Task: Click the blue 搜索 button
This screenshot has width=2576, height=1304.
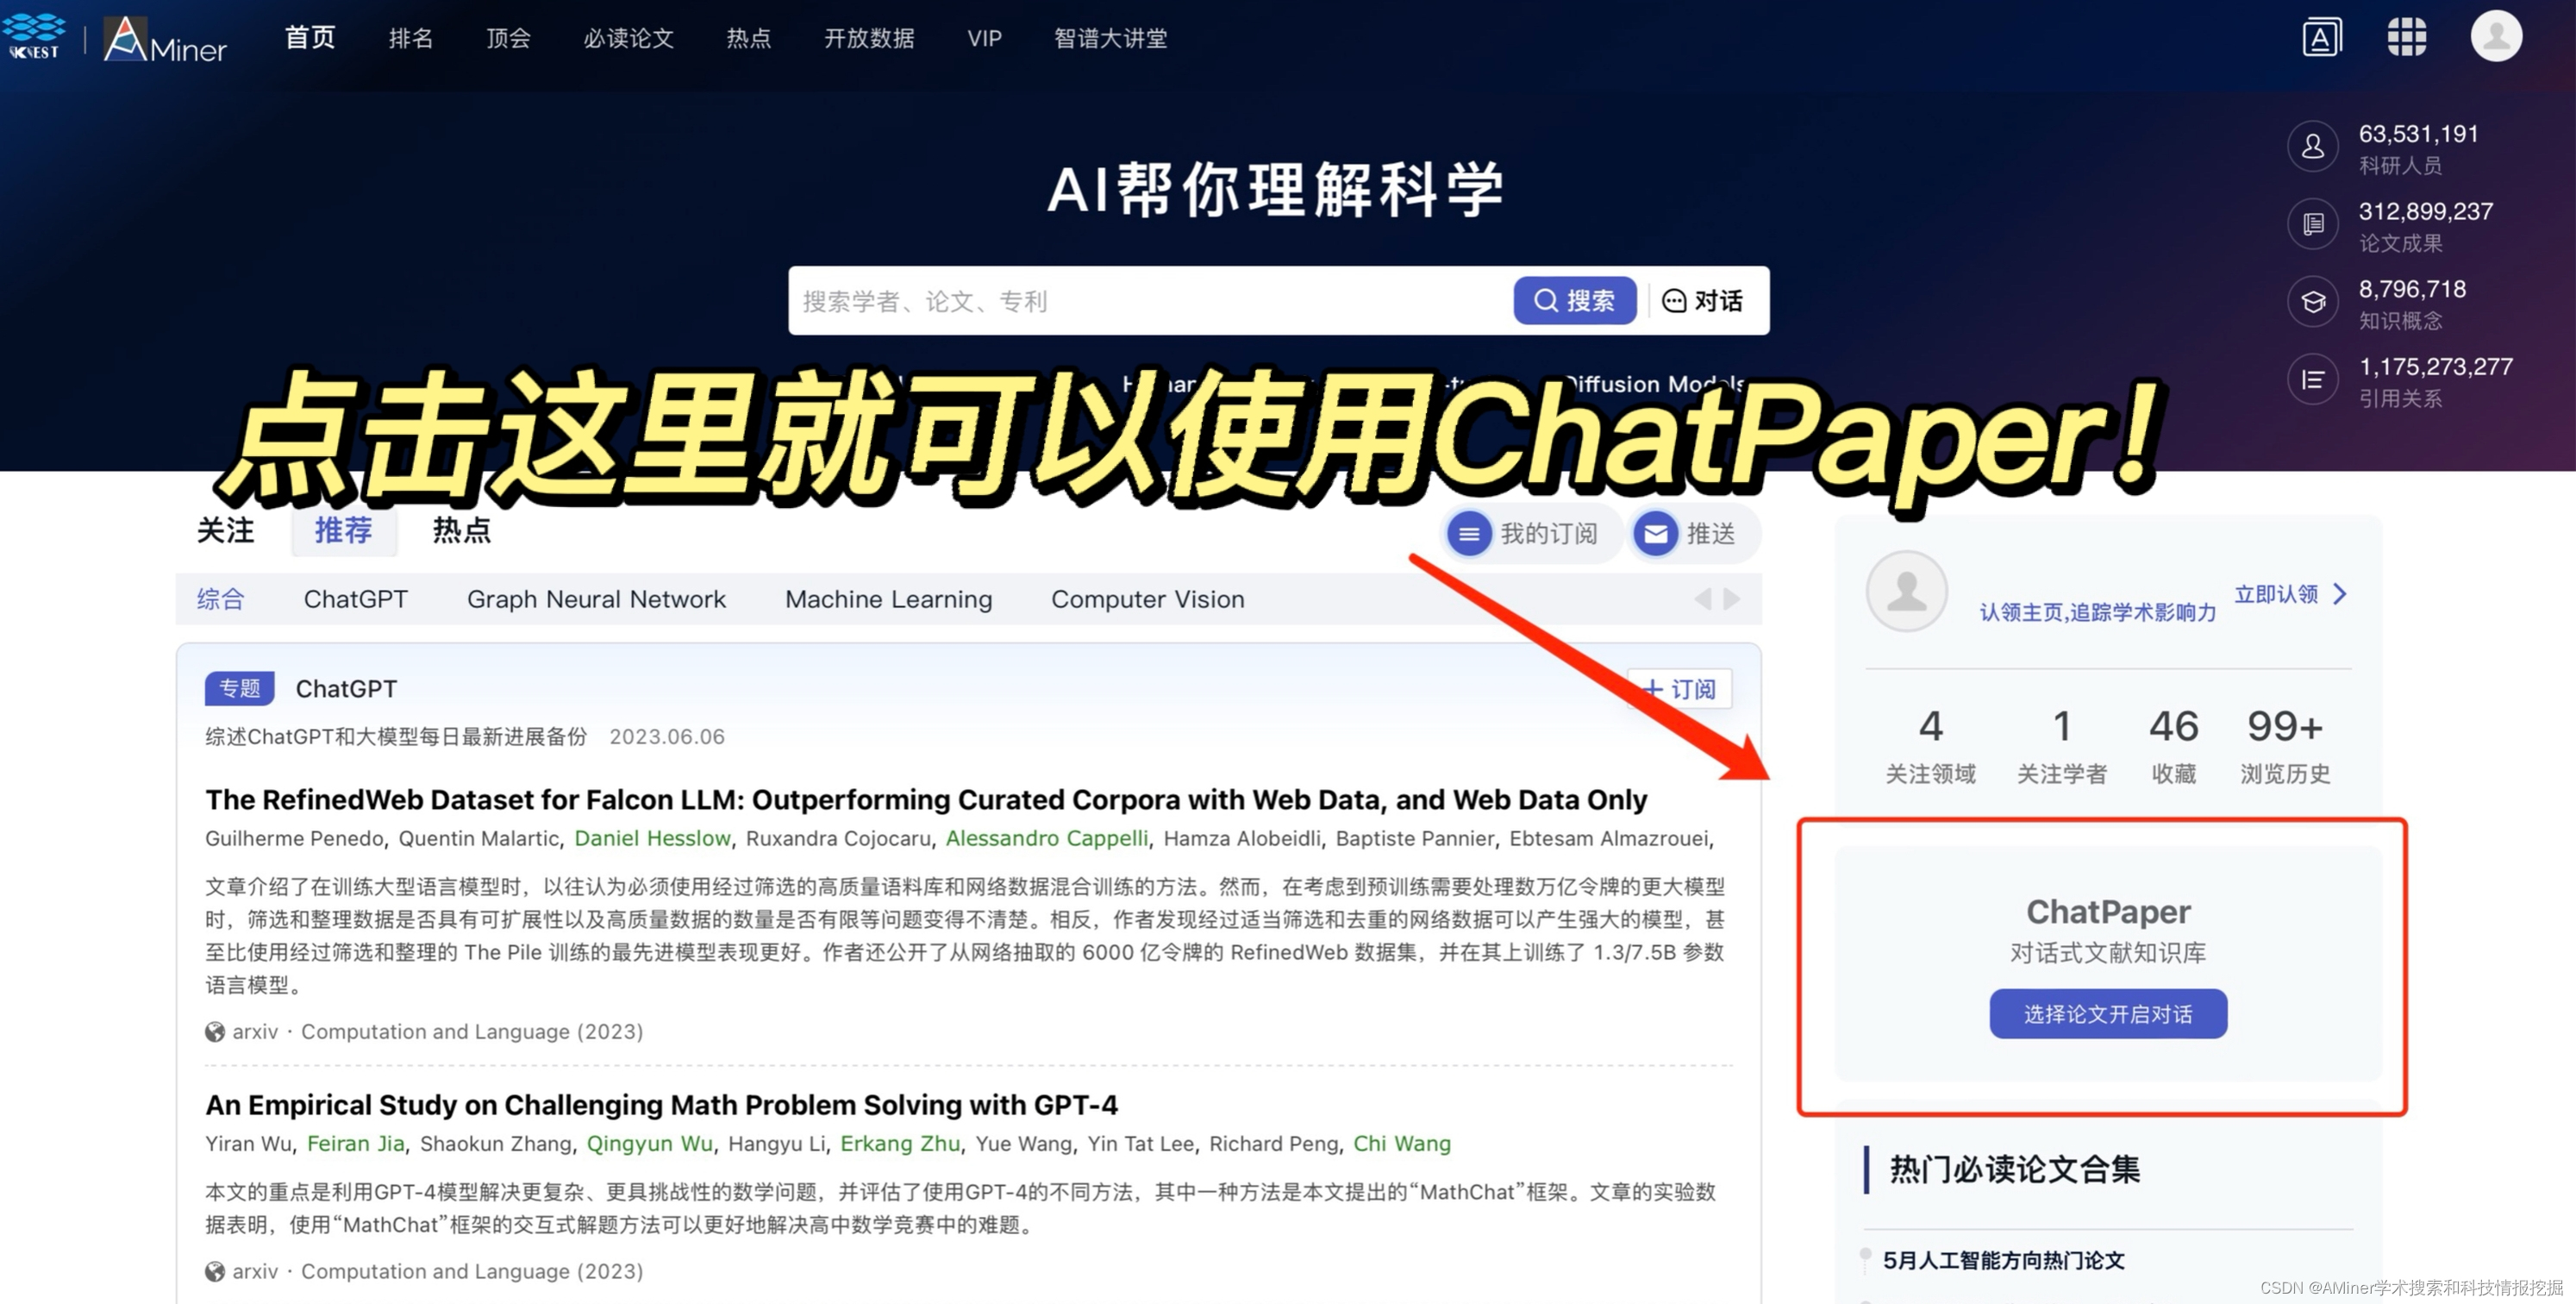Action: pos(1575,301)
